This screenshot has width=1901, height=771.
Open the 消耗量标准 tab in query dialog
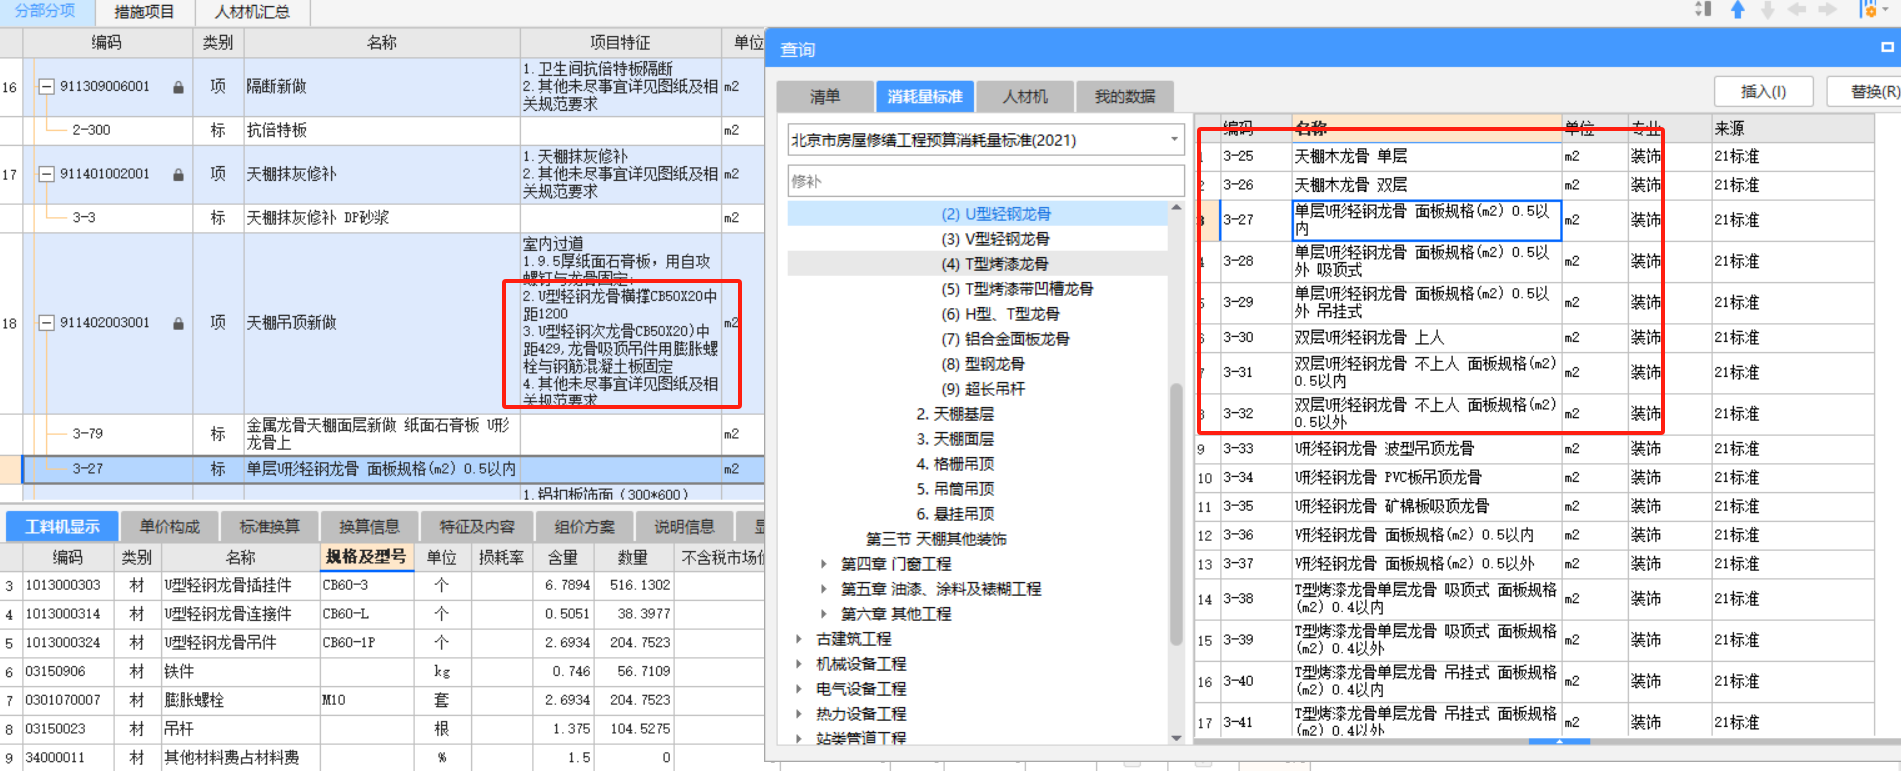pos(924,97)
